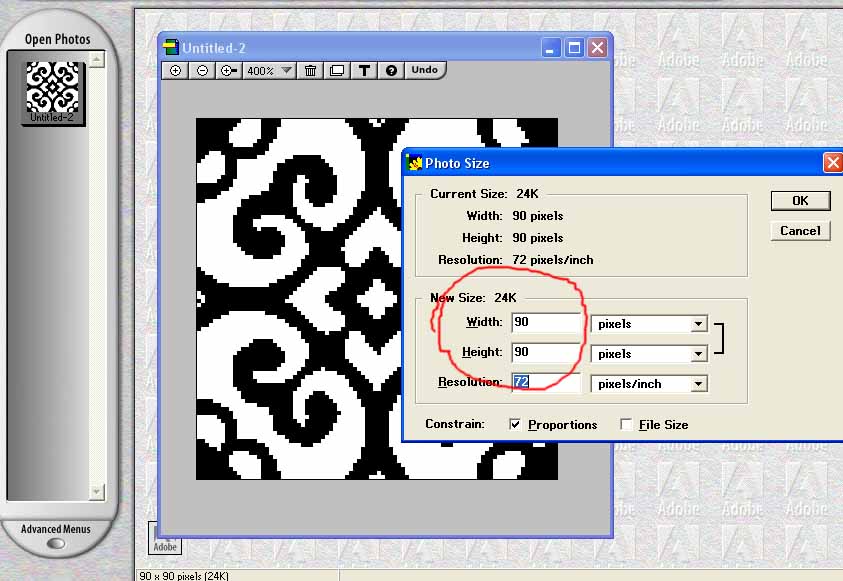Open the help question mark icon

[391, 70]
